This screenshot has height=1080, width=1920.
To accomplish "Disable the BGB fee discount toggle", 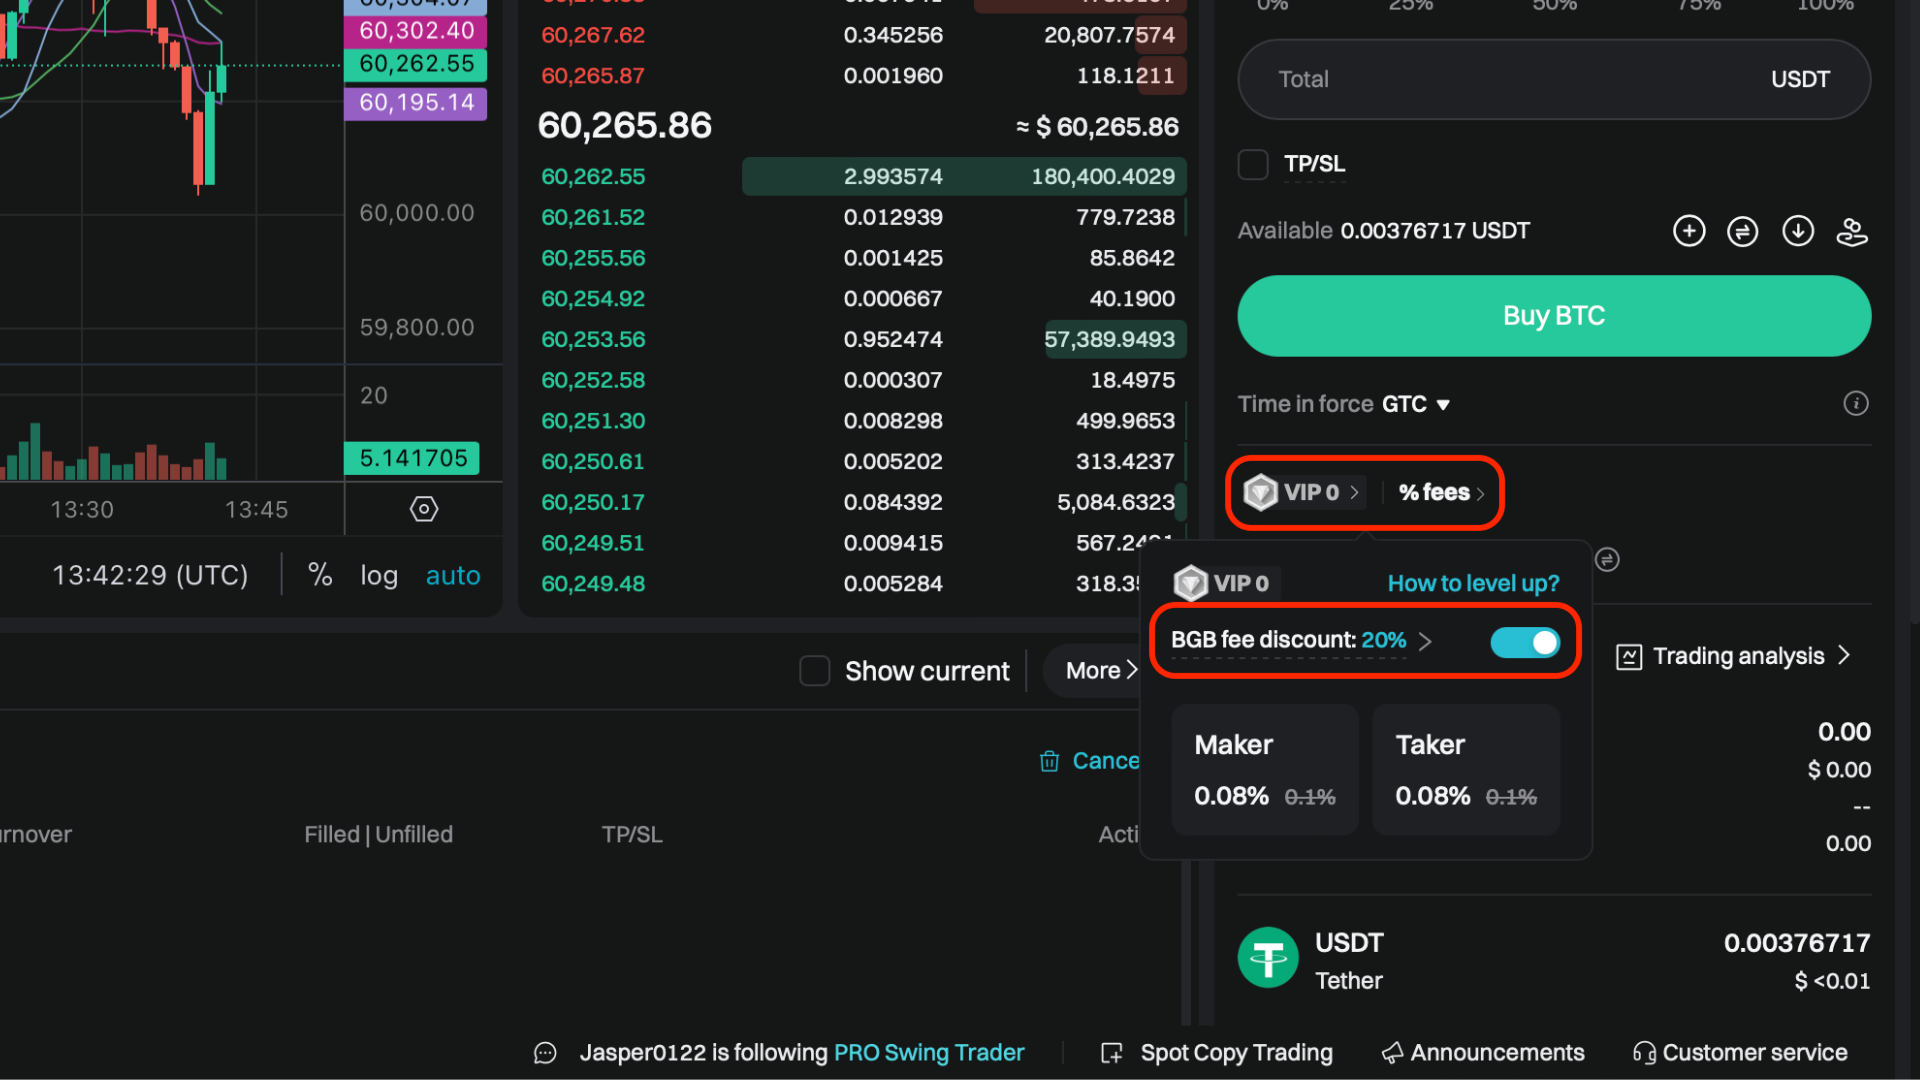I will click(1525, 642).
